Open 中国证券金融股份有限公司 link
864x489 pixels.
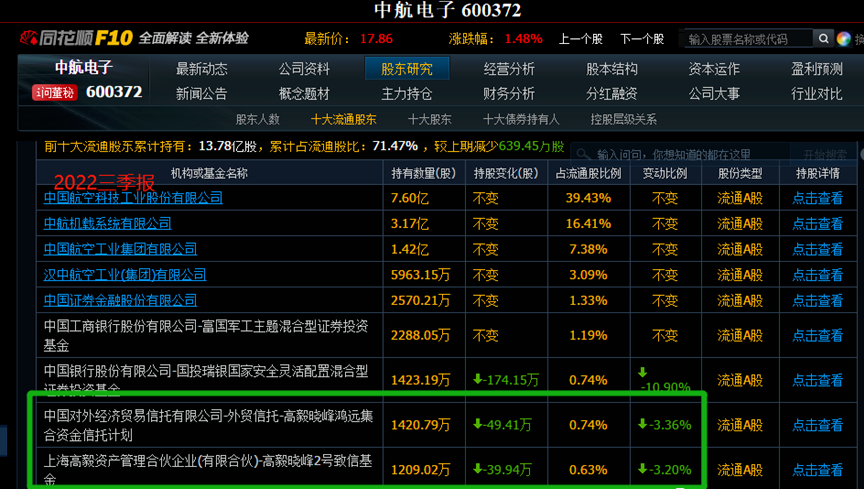point(120,300)
